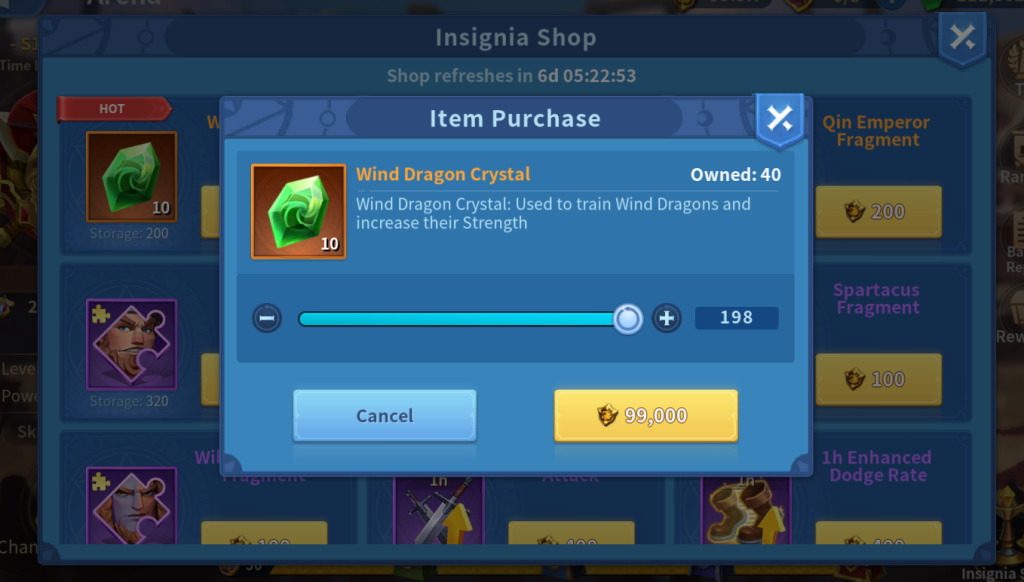Viewport: 1024px width, 582px height.
Task: Click the plus button to increase quantity
Action: click(x=666, y=318)
